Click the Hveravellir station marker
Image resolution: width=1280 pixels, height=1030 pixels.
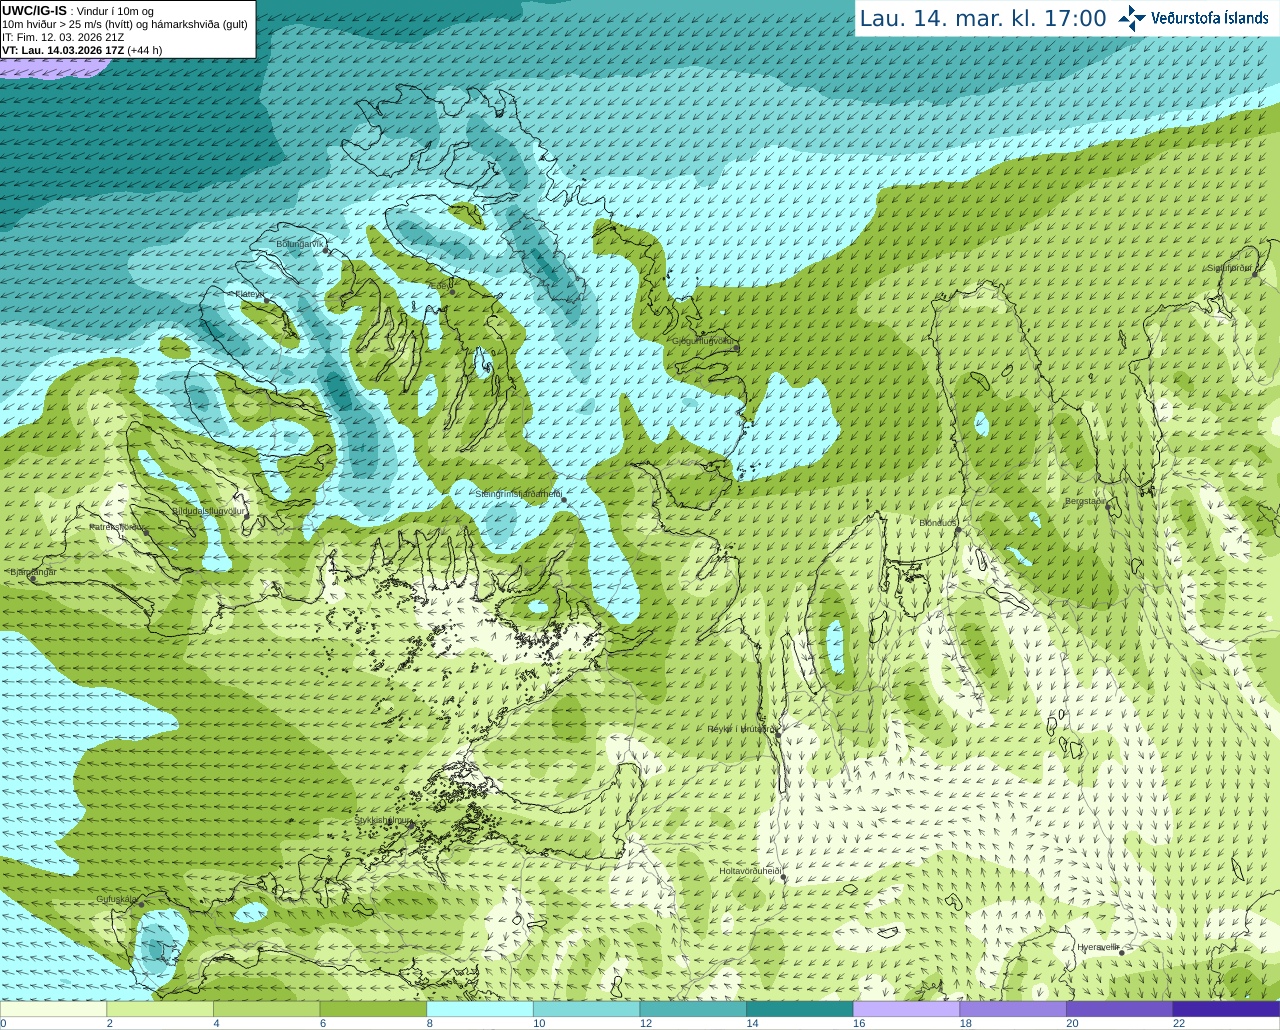coord(1122,953)
